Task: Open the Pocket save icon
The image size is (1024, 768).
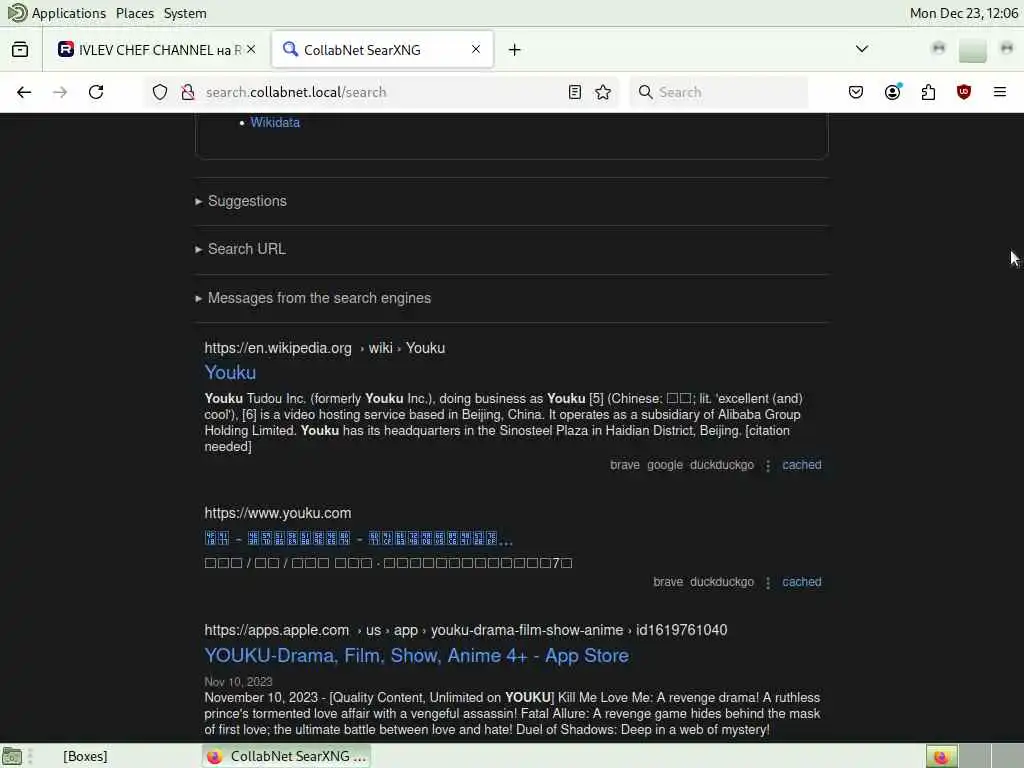Action: (856, 92)
